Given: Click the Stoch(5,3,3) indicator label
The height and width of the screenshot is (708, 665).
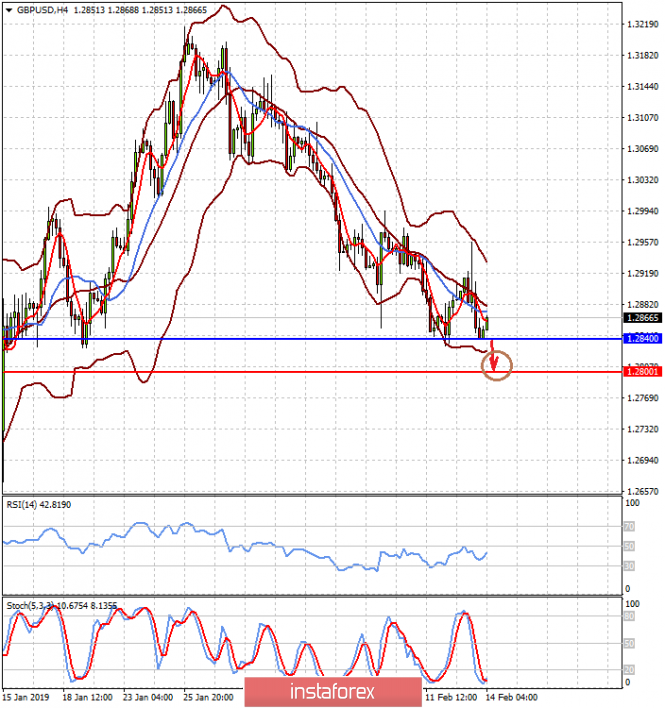Looking at the screenshot, I should pyautogui.click(x=31, y=606).
